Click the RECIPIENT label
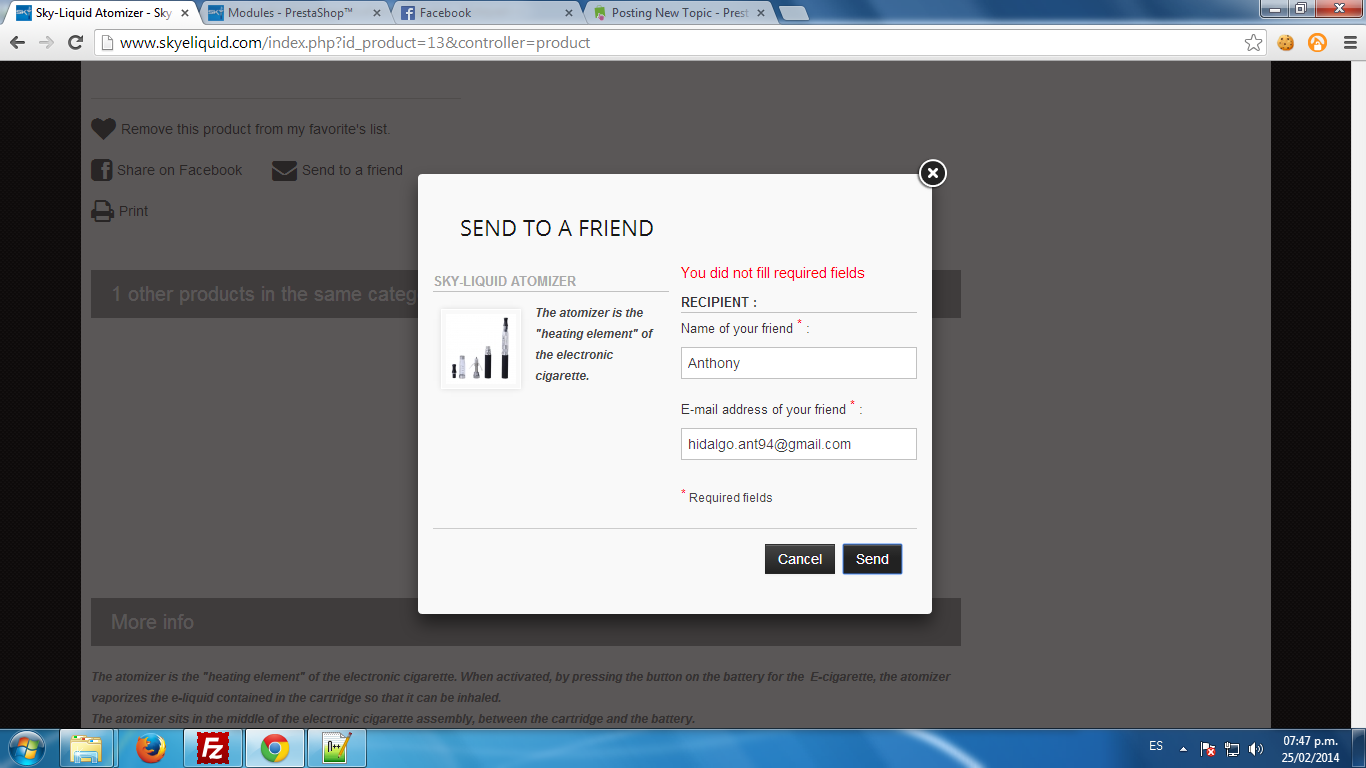The image size is (1366, 768). [719, 302]
